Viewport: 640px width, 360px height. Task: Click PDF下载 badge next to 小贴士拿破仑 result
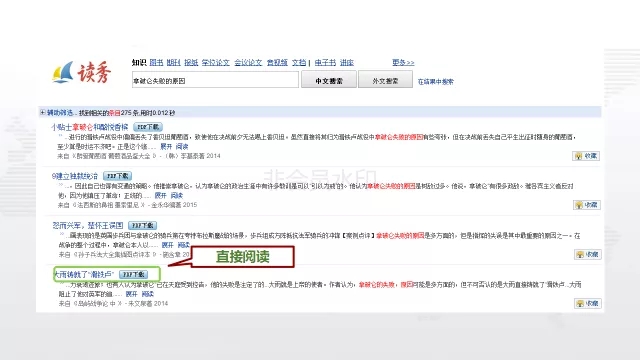148,127
